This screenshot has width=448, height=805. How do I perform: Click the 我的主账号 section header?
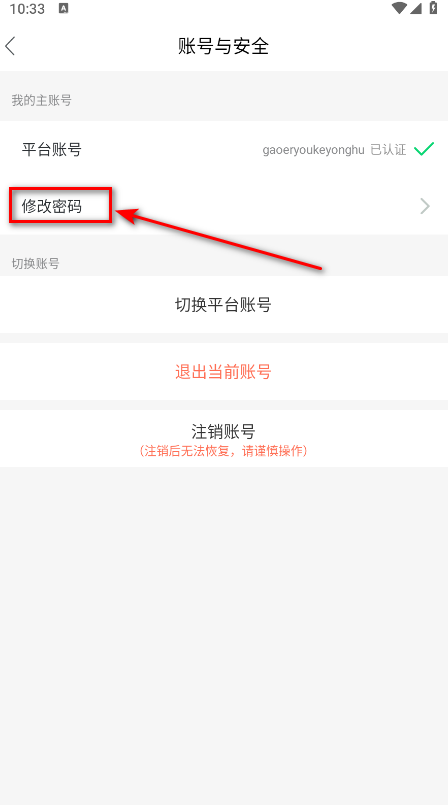tap(42, 100)
